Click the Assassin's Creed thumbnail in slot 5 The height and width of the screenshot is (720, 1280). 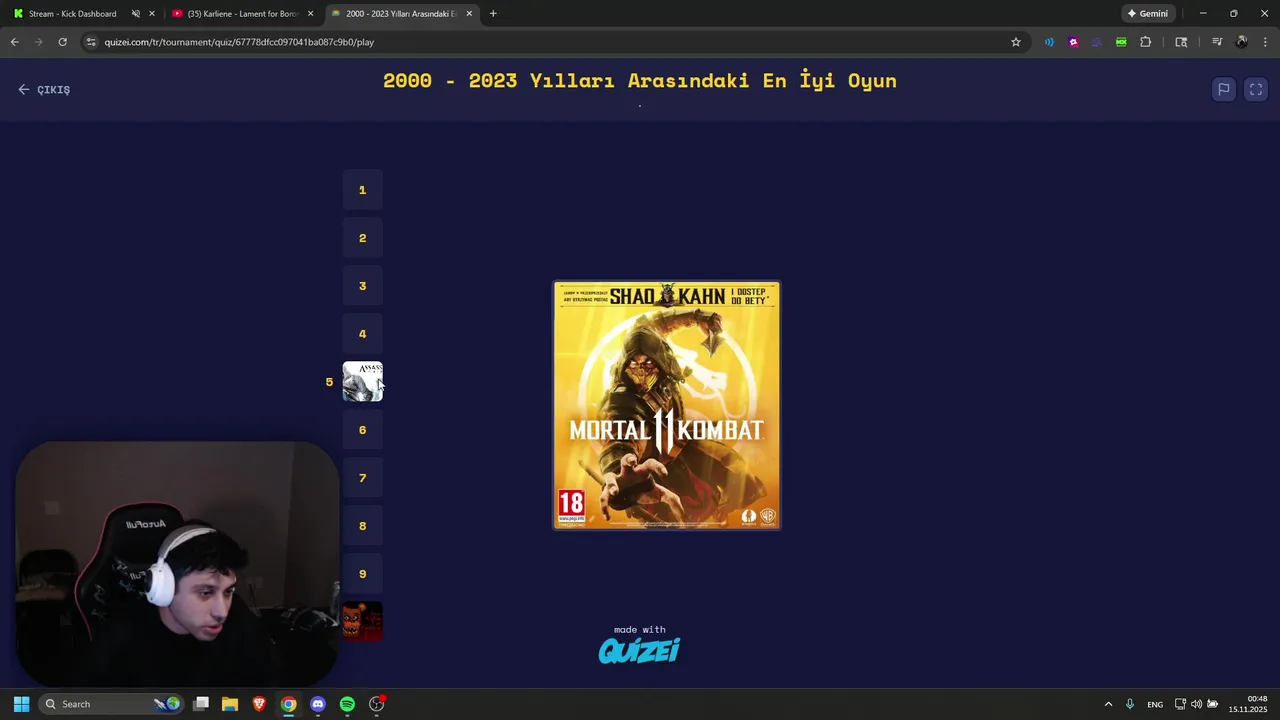(363, 382)
